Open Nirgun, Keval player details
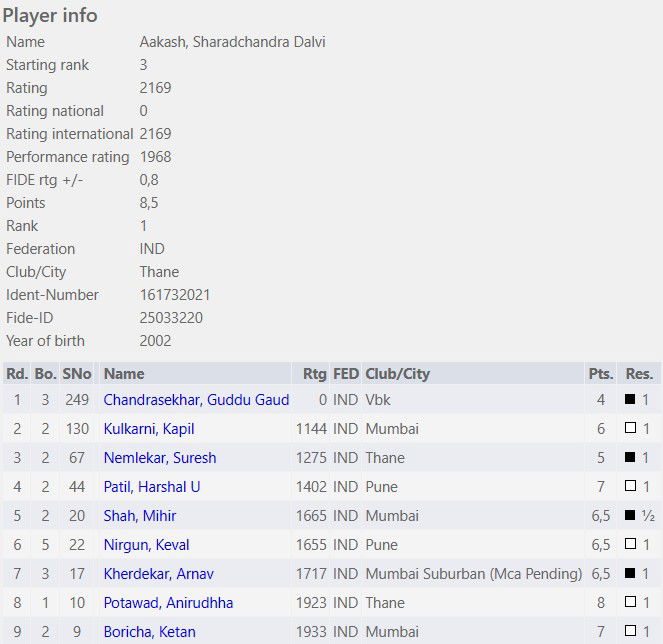 coord(146,545)
